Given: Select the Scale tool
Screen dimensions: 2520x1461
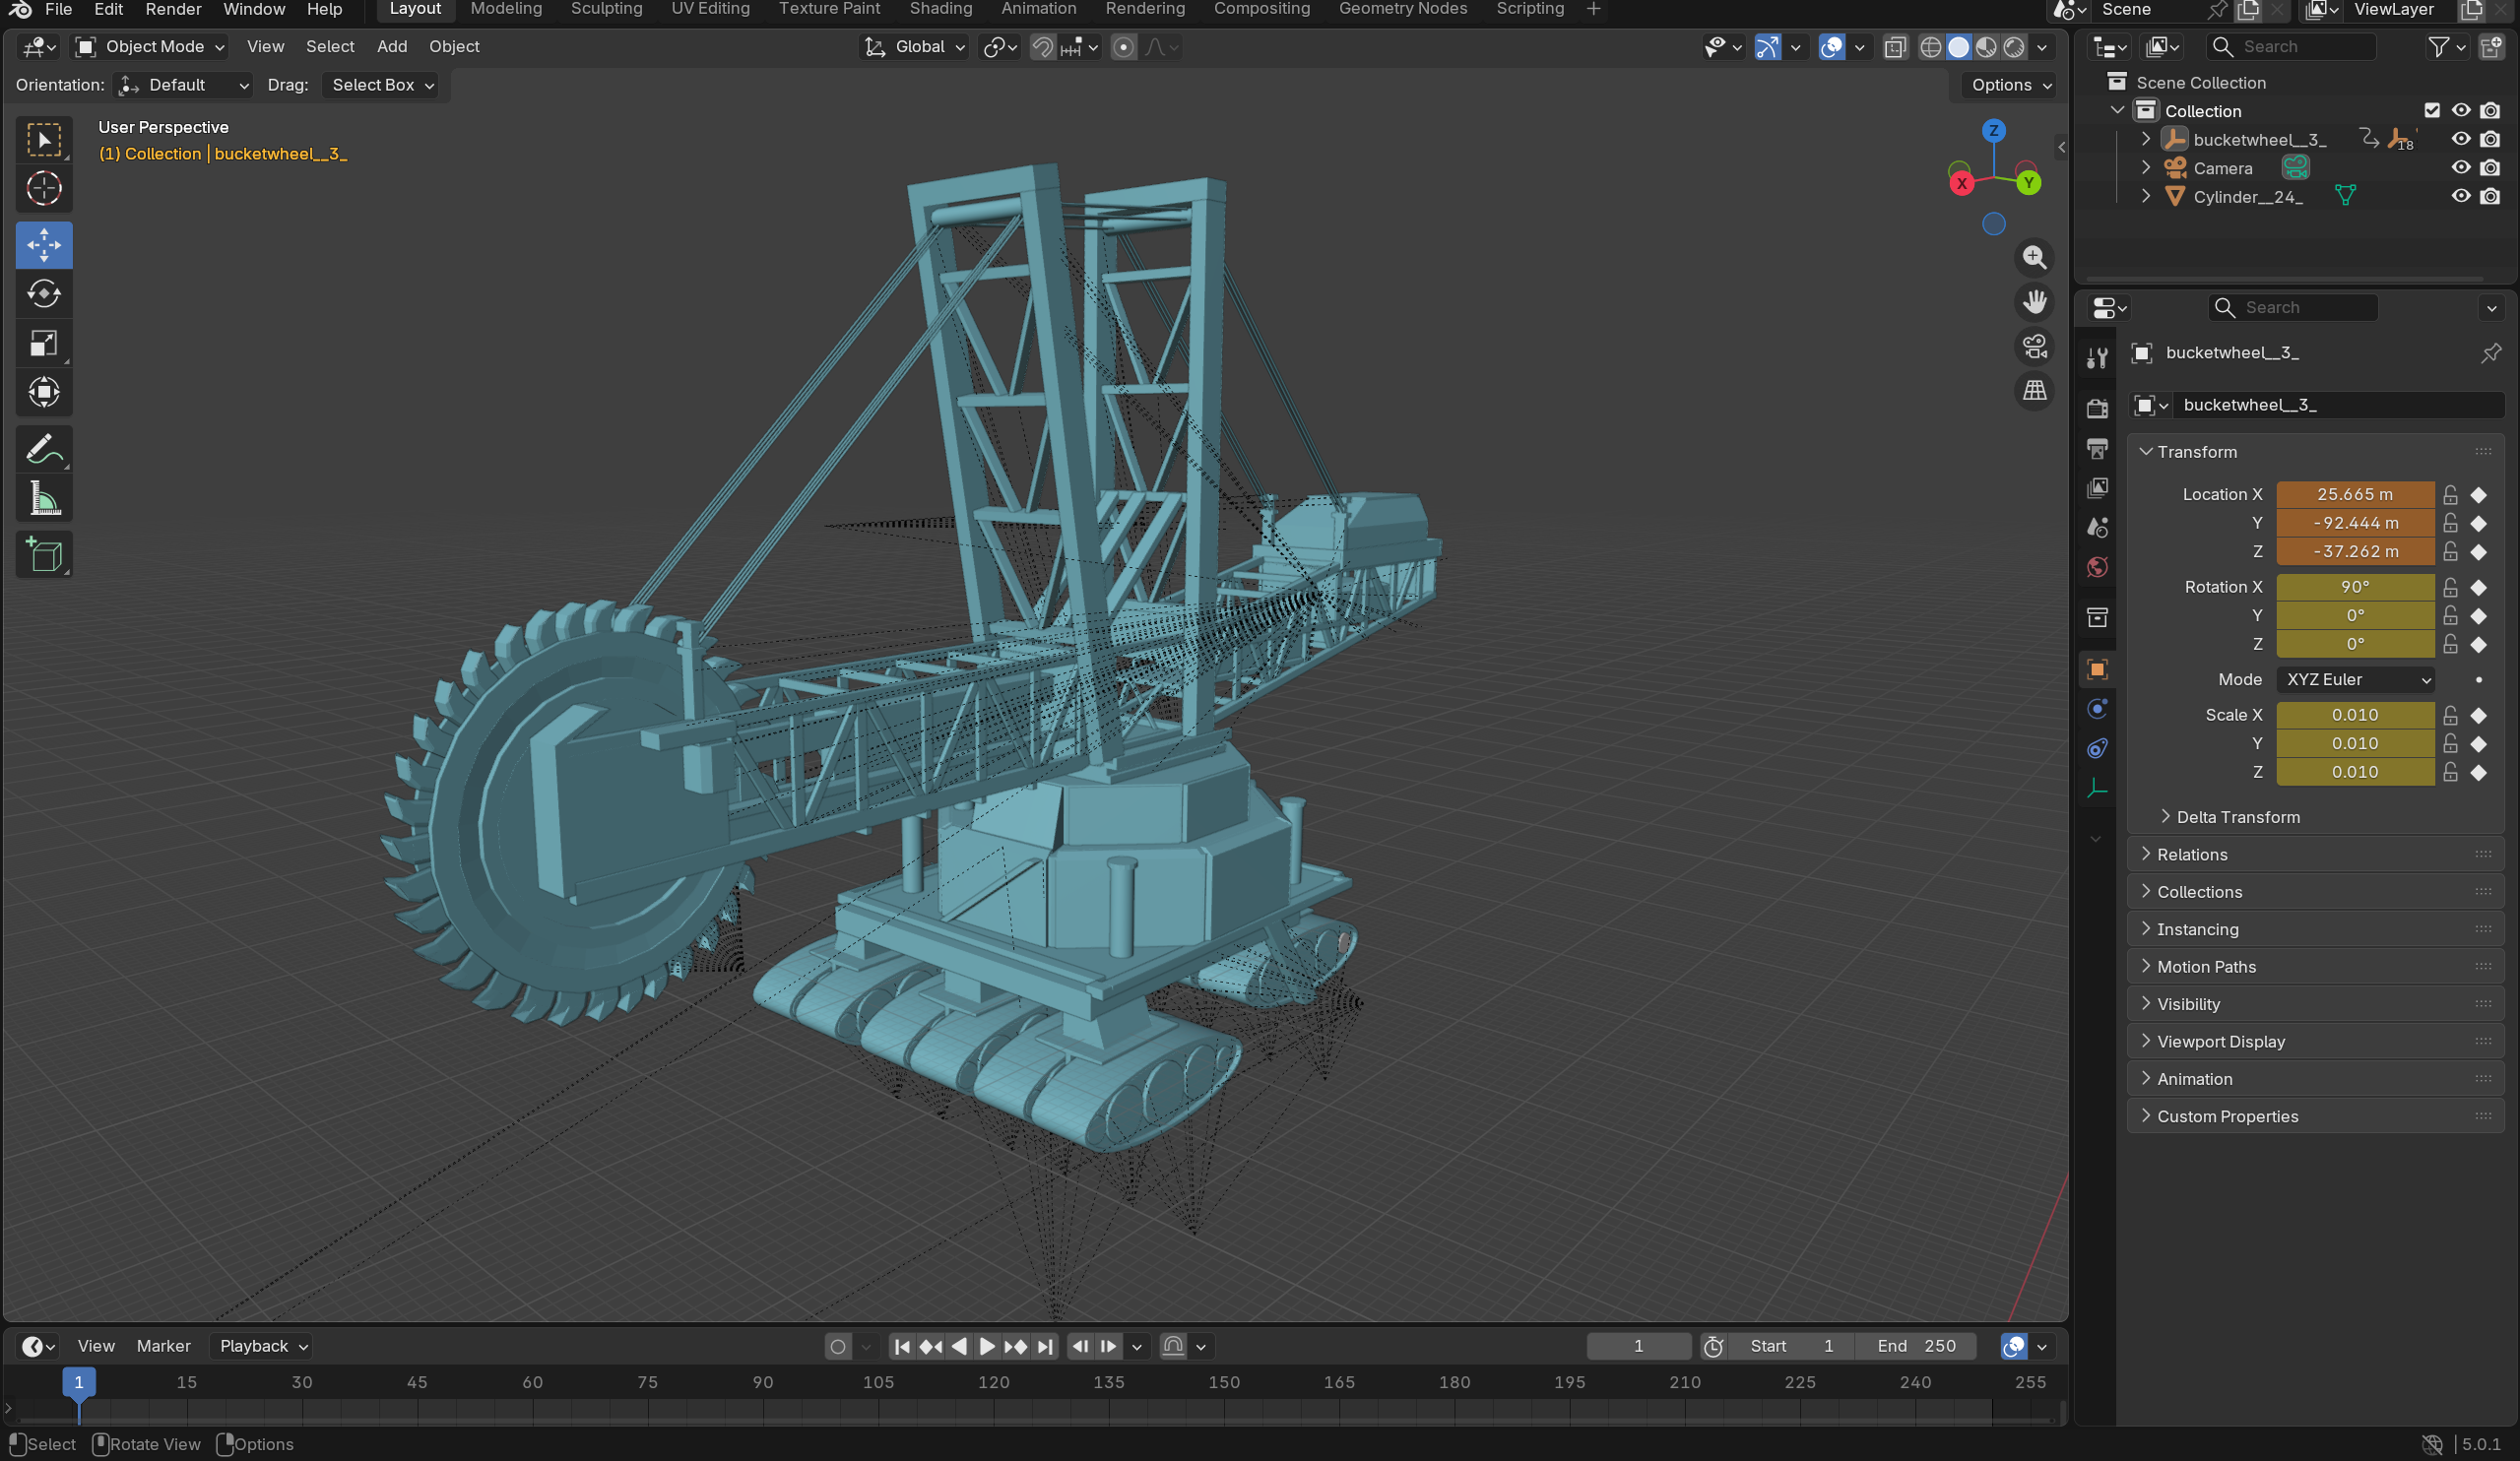Looking at the screenshot, I should [x=44, y=343].
